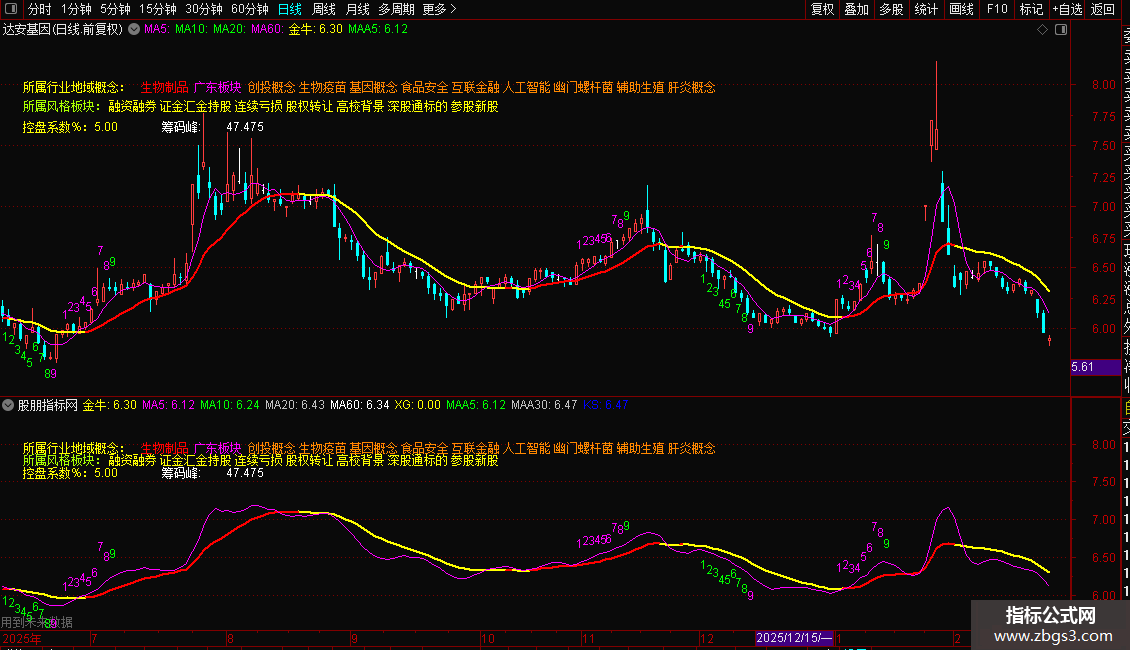
Task: Click the 返回 back button
Action: point(1103,9)
